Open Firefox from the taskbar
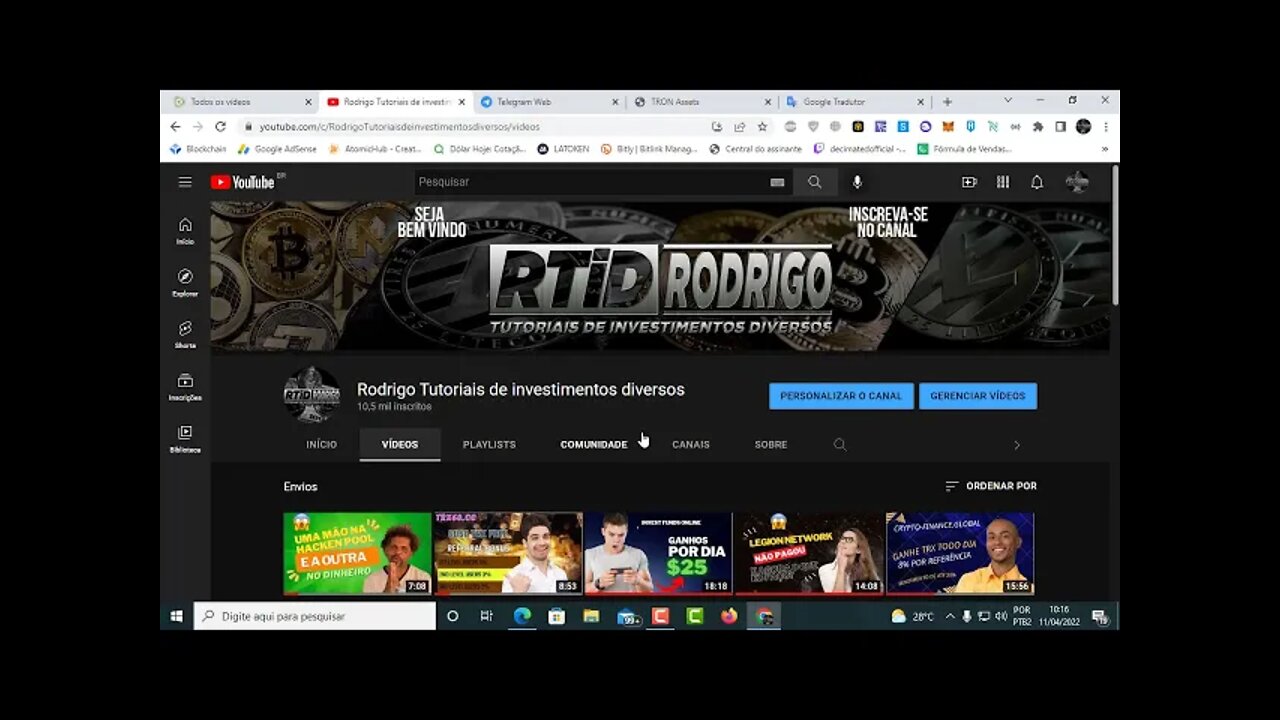The width and height of the screenshot is (1280, 720). 729,616
